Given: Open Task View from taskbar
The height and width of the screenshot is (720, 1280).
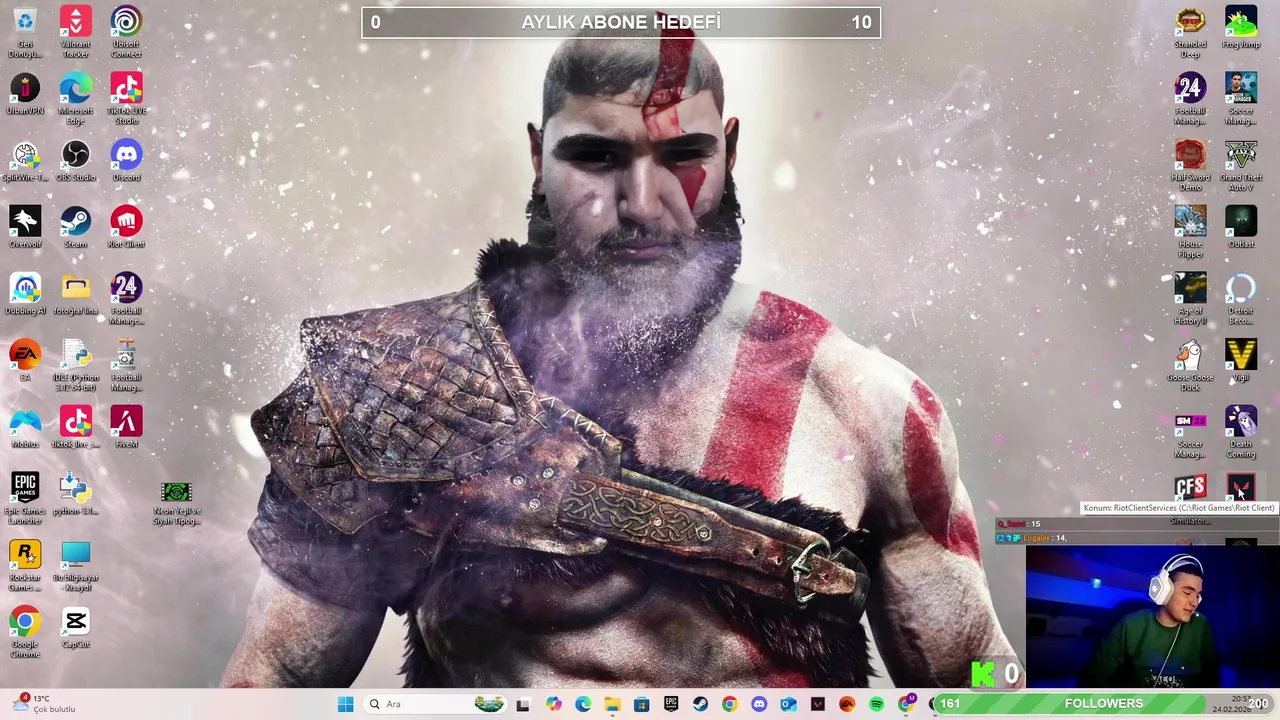Looking at the screenshot, I should (x=522, y=704).
